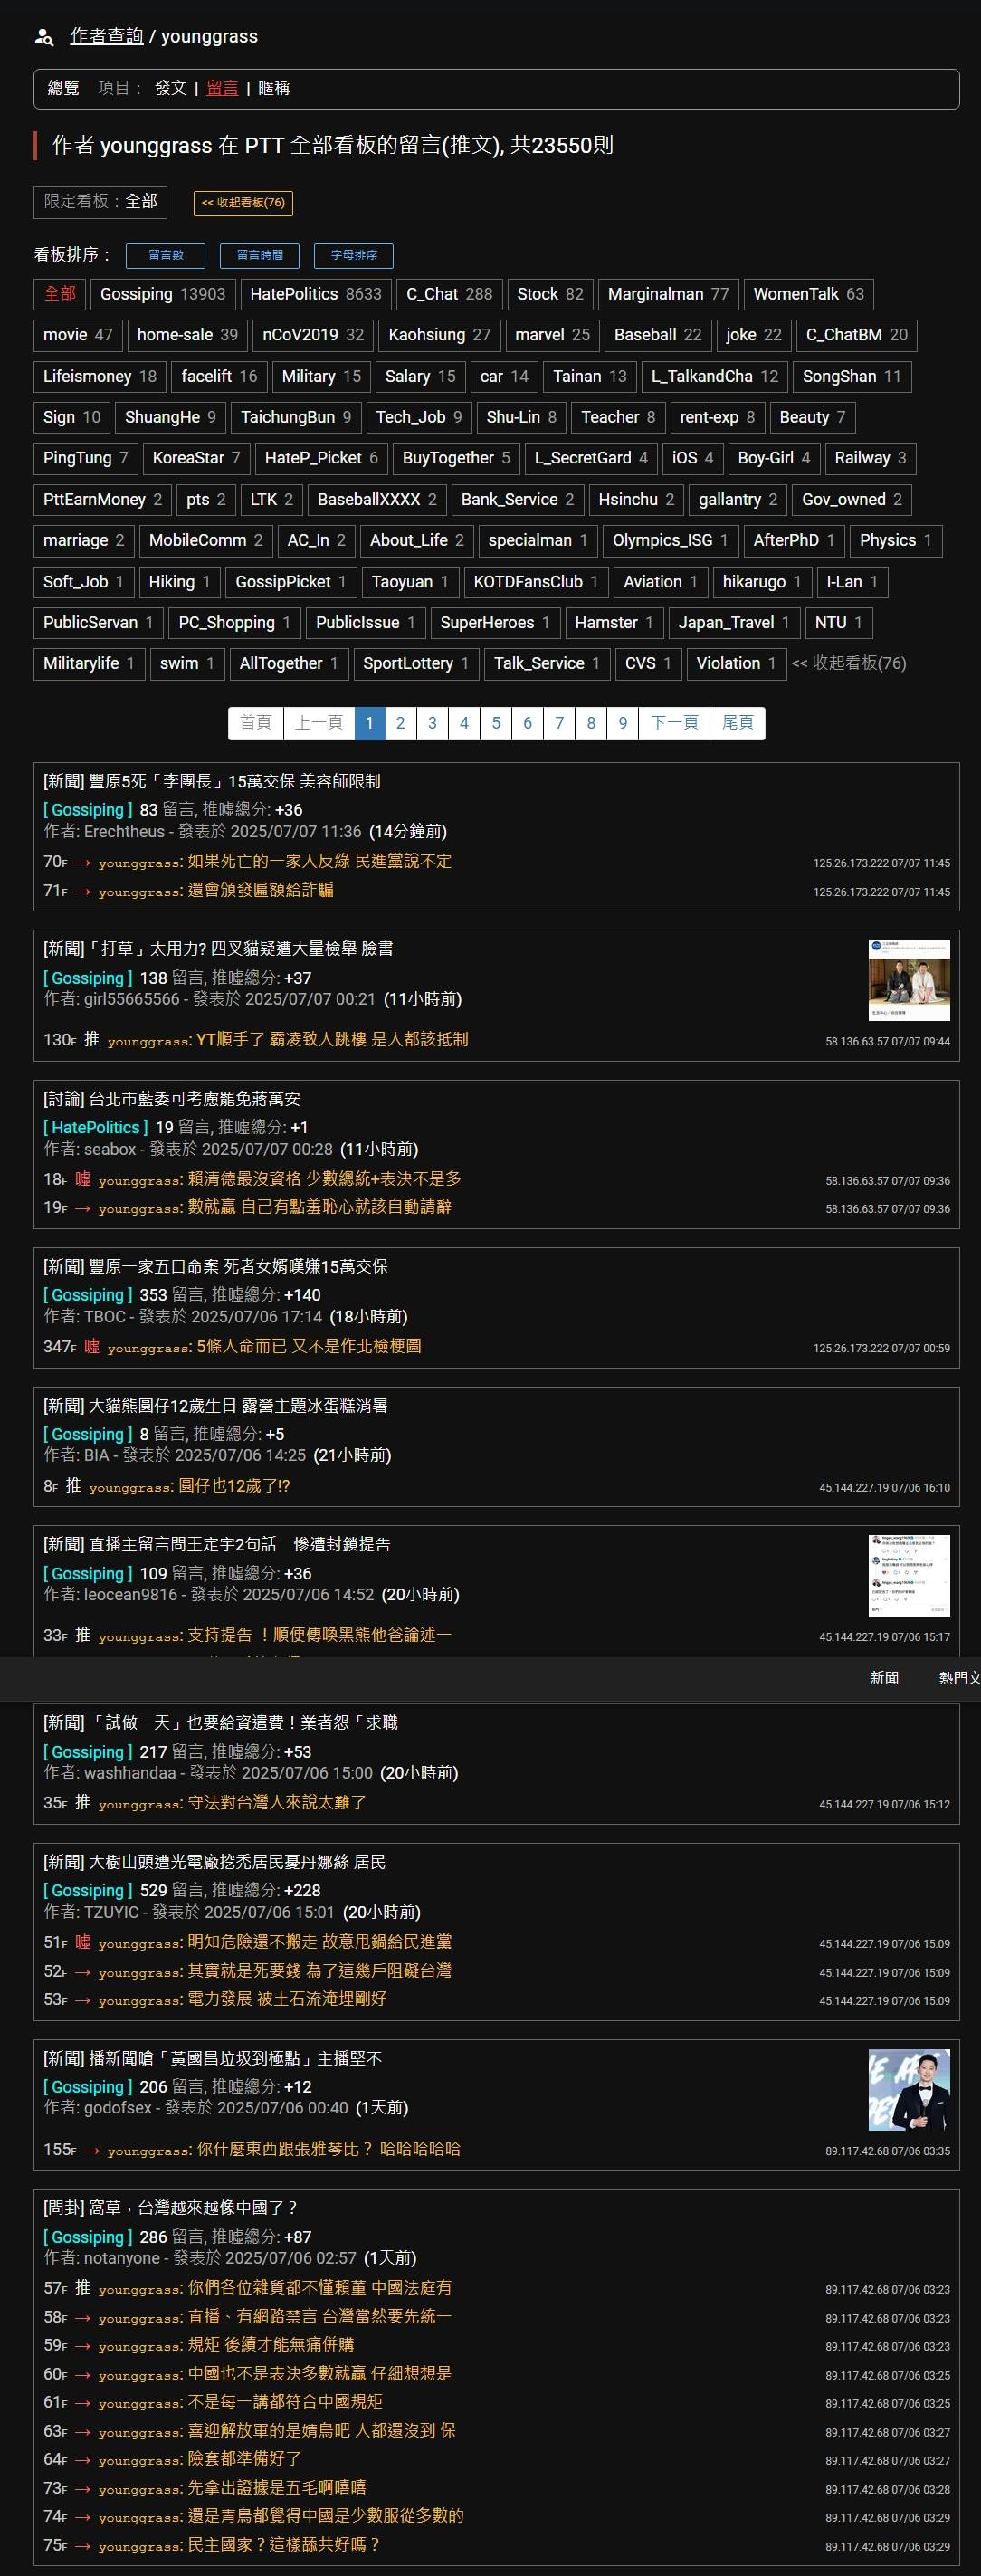The width and height of the screenshot is (981, 2576).
Task: Open post 「打草」太用力? 四叉貓
Action: [218, 948]
